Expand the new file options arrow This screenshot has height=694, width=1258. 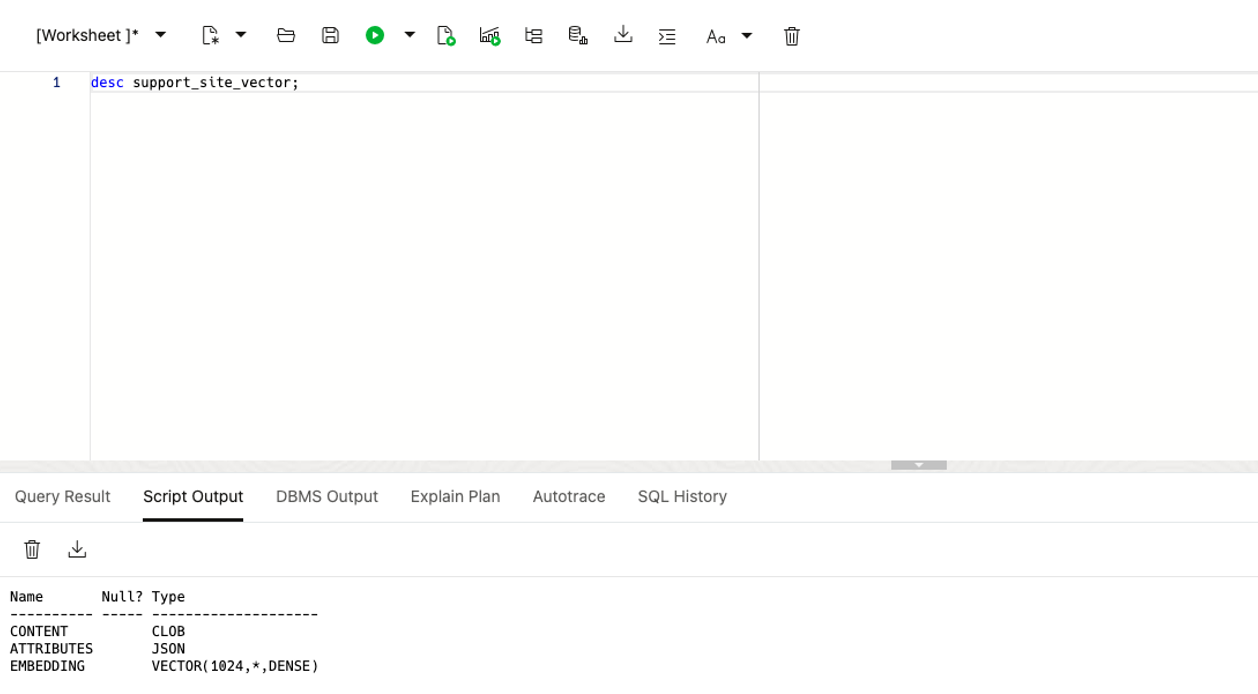[241, 35]
